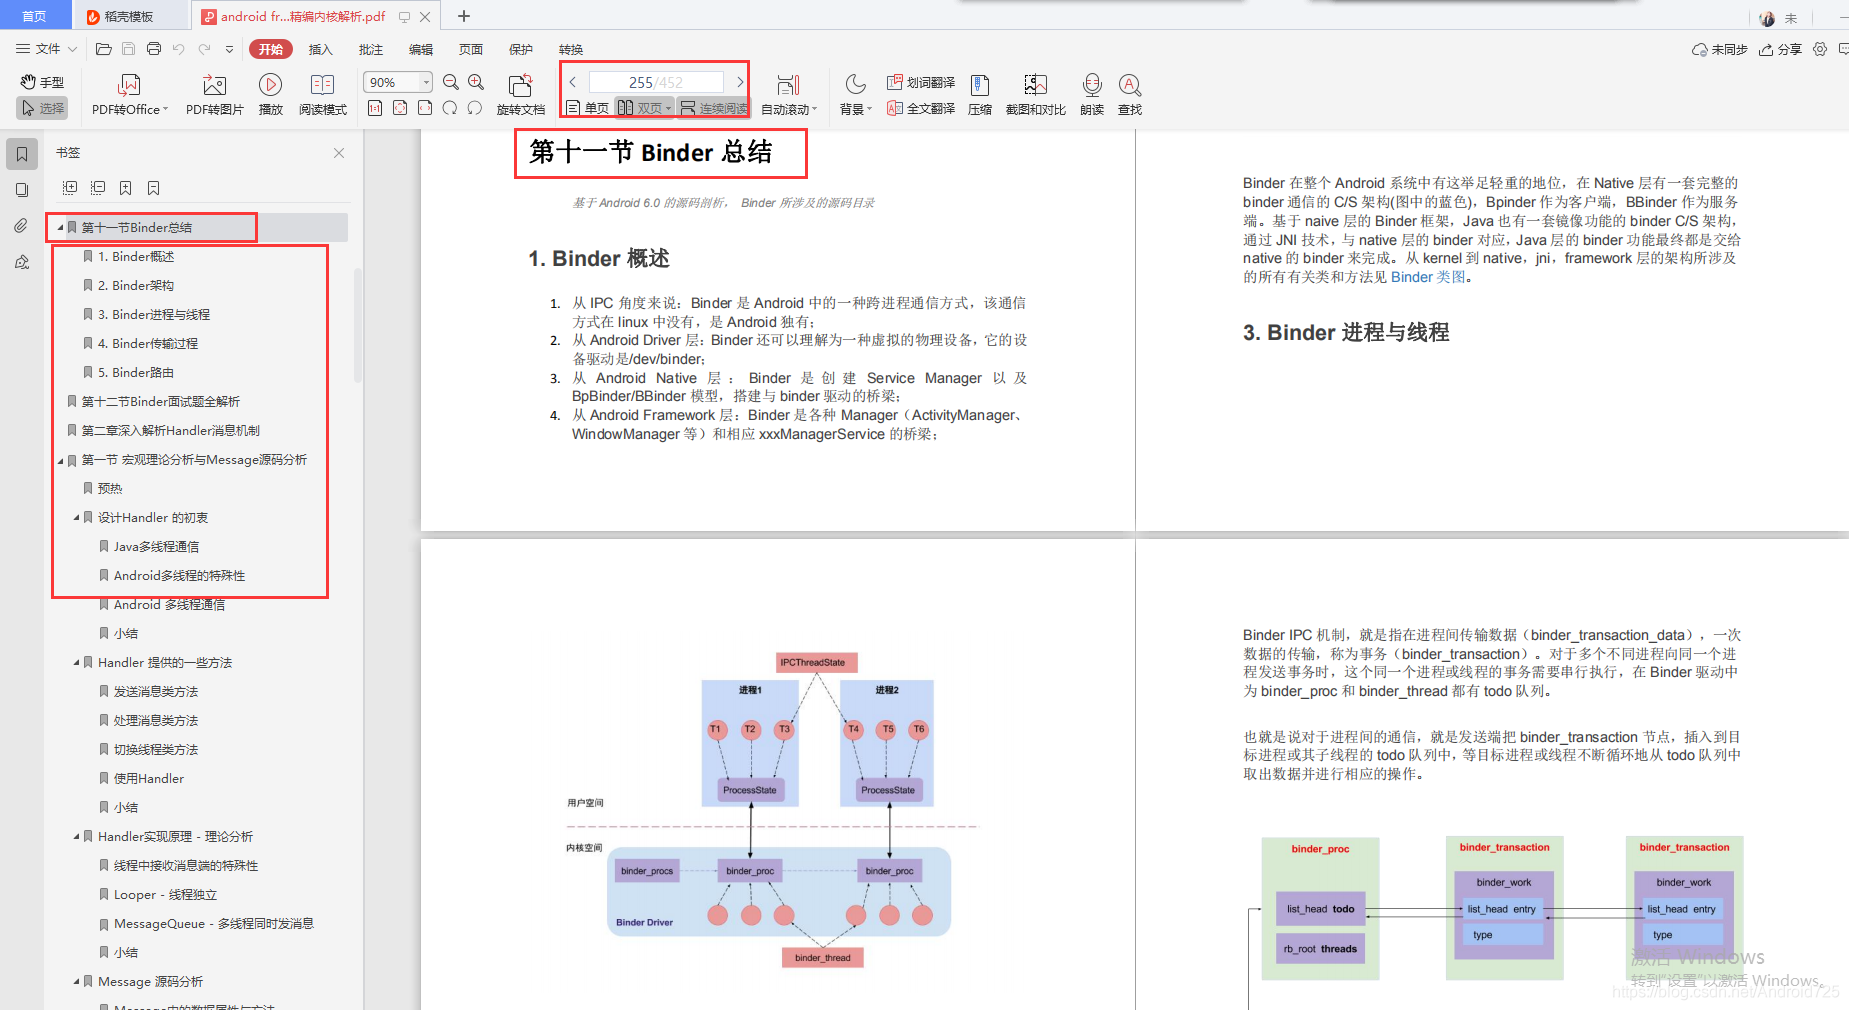Open quick access toolbar customize arrow
This screenshot has height=1010, width=1849.
229,48
